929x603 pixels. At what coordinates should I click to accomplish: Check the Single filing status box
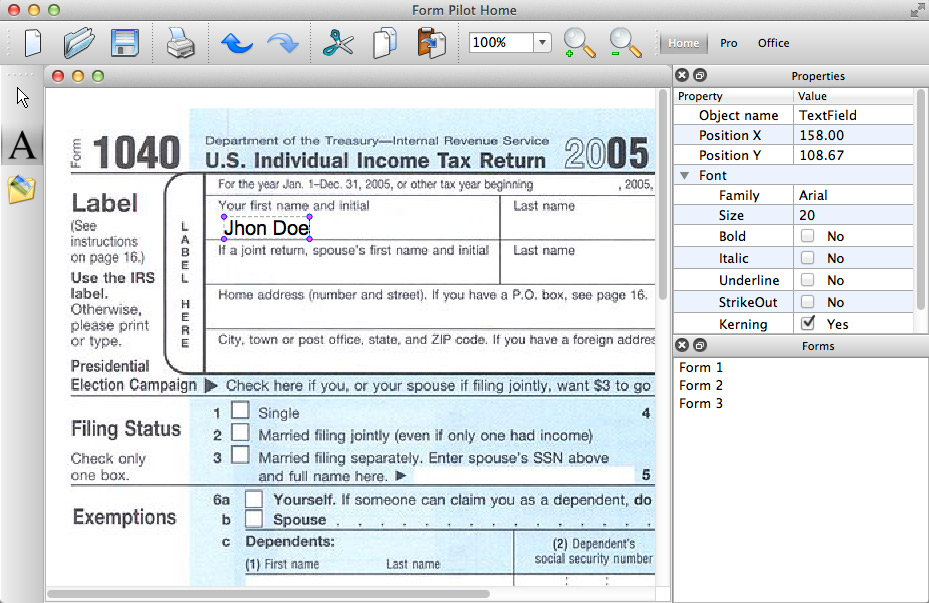pos(240,410)
